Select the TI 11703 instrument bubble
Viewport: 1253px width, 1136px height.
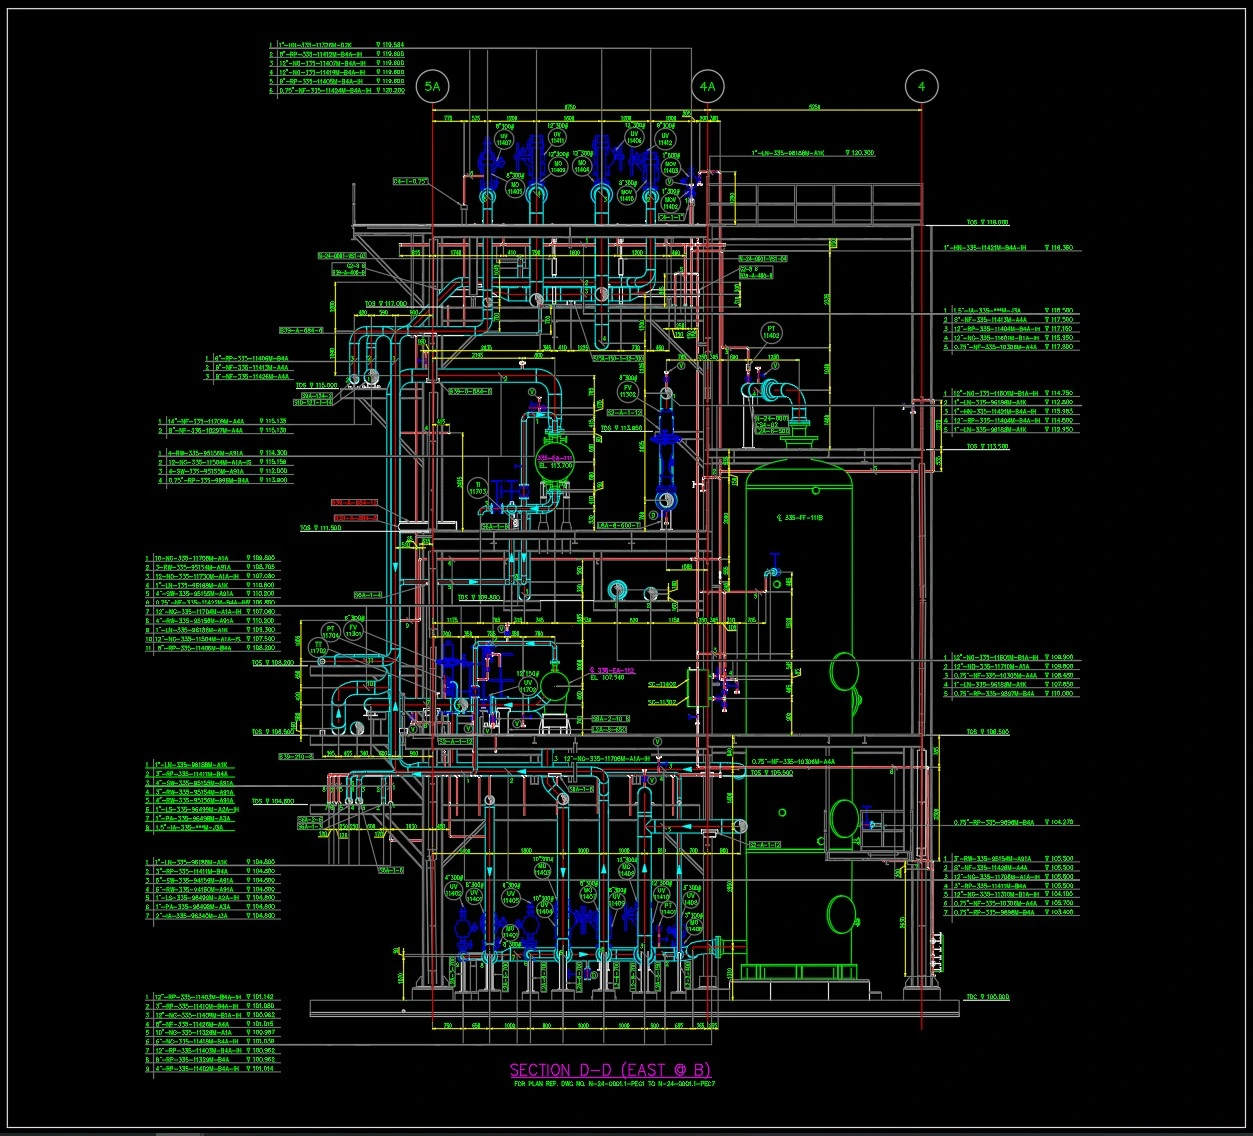pyautogui.click(x=477, y=488)
